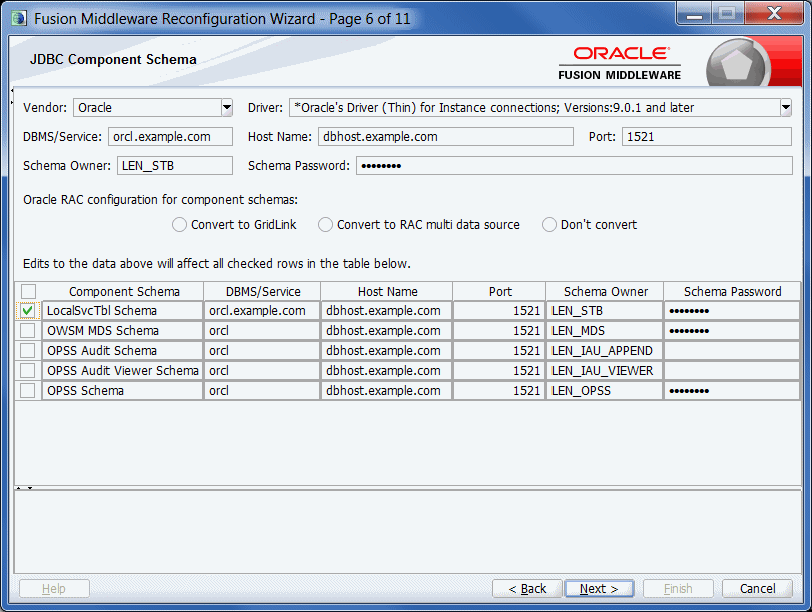Minimize the wizard window

[694, 14]
